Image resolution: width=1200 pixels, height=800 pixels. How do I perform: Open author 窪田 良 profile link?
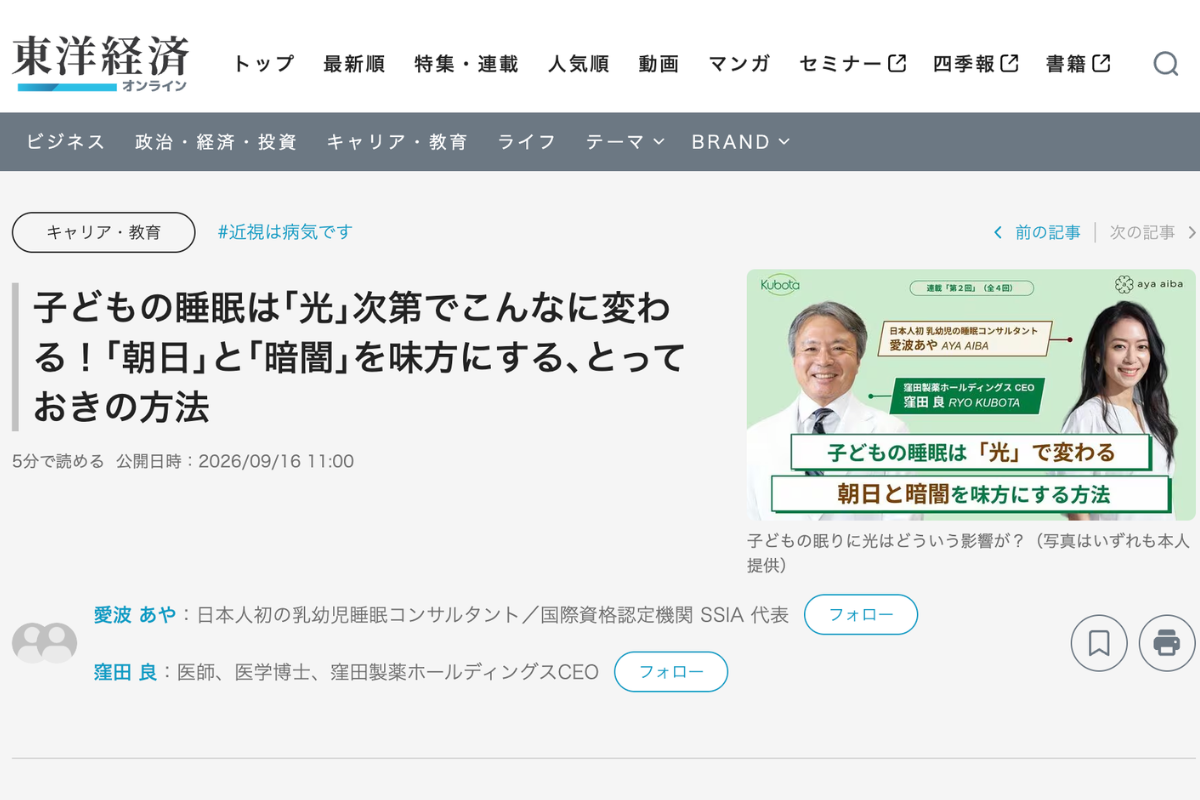point(125,672)
